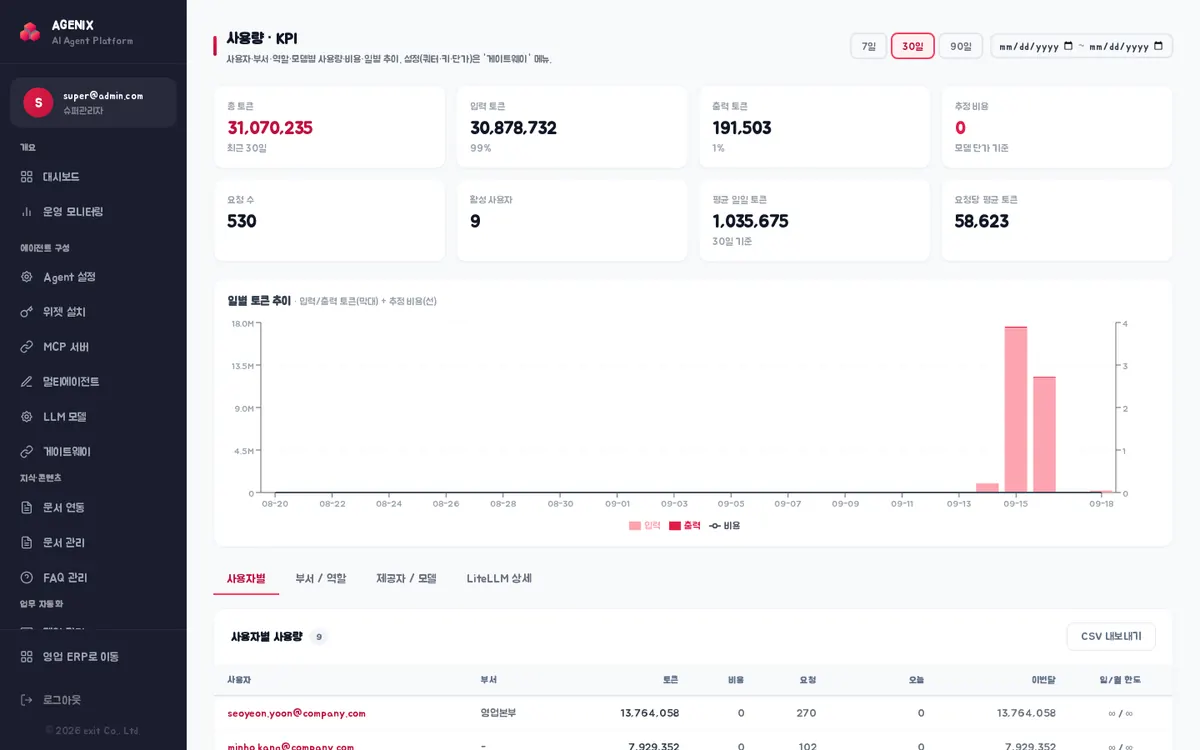1200x750 pixels.
Task: Open 운영 모니터링 menu item
Action: tap(93, 212)
